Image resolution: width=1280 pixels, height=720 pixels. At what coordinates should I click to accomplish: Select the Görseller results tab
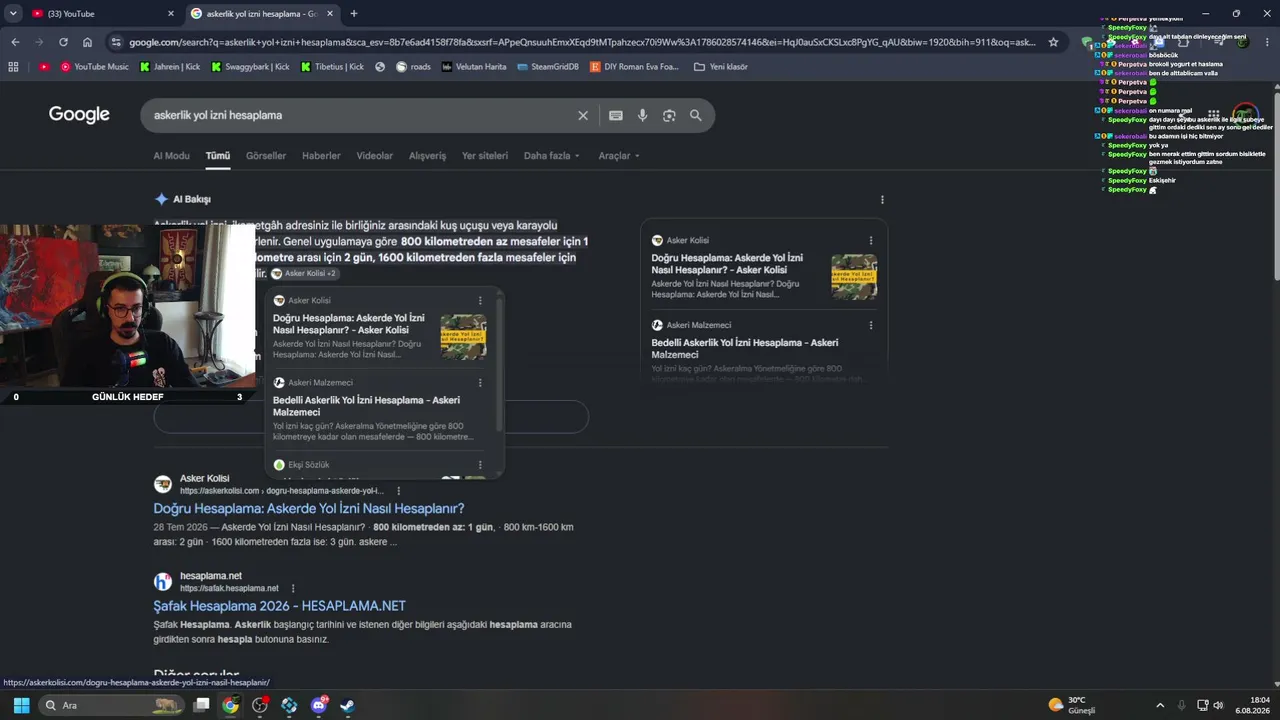click(266, 156)
